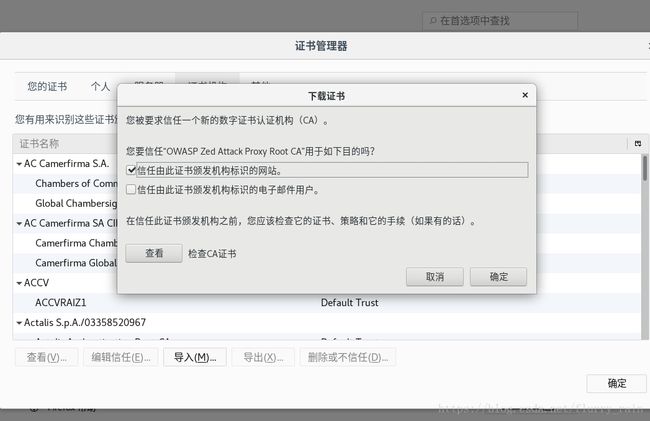This screenshot has width=650, height=421.
Task: Open the 您的证书 tab
Action: pyautogui.click(x=47, y=87)
